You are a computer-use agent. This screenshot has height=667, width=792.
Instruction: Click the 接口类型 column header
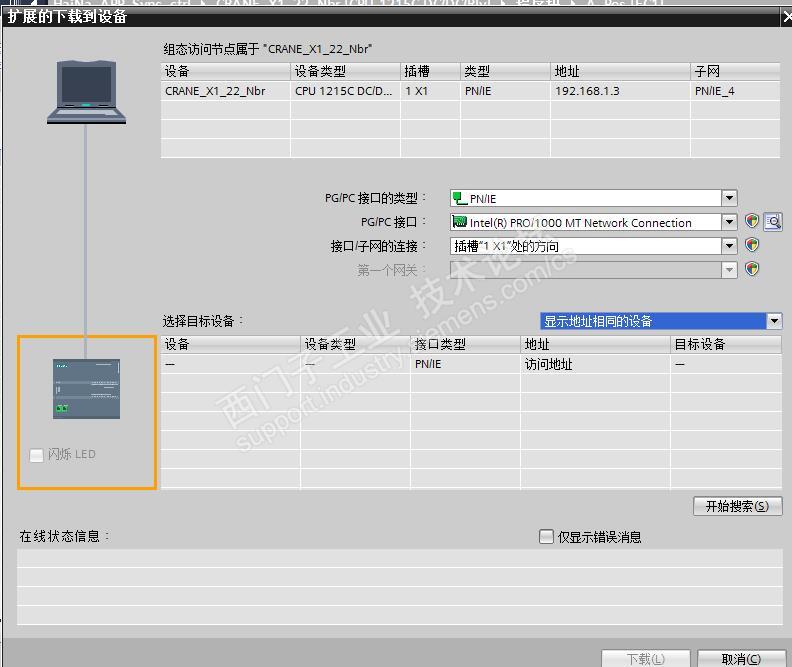tap(465, 344)
